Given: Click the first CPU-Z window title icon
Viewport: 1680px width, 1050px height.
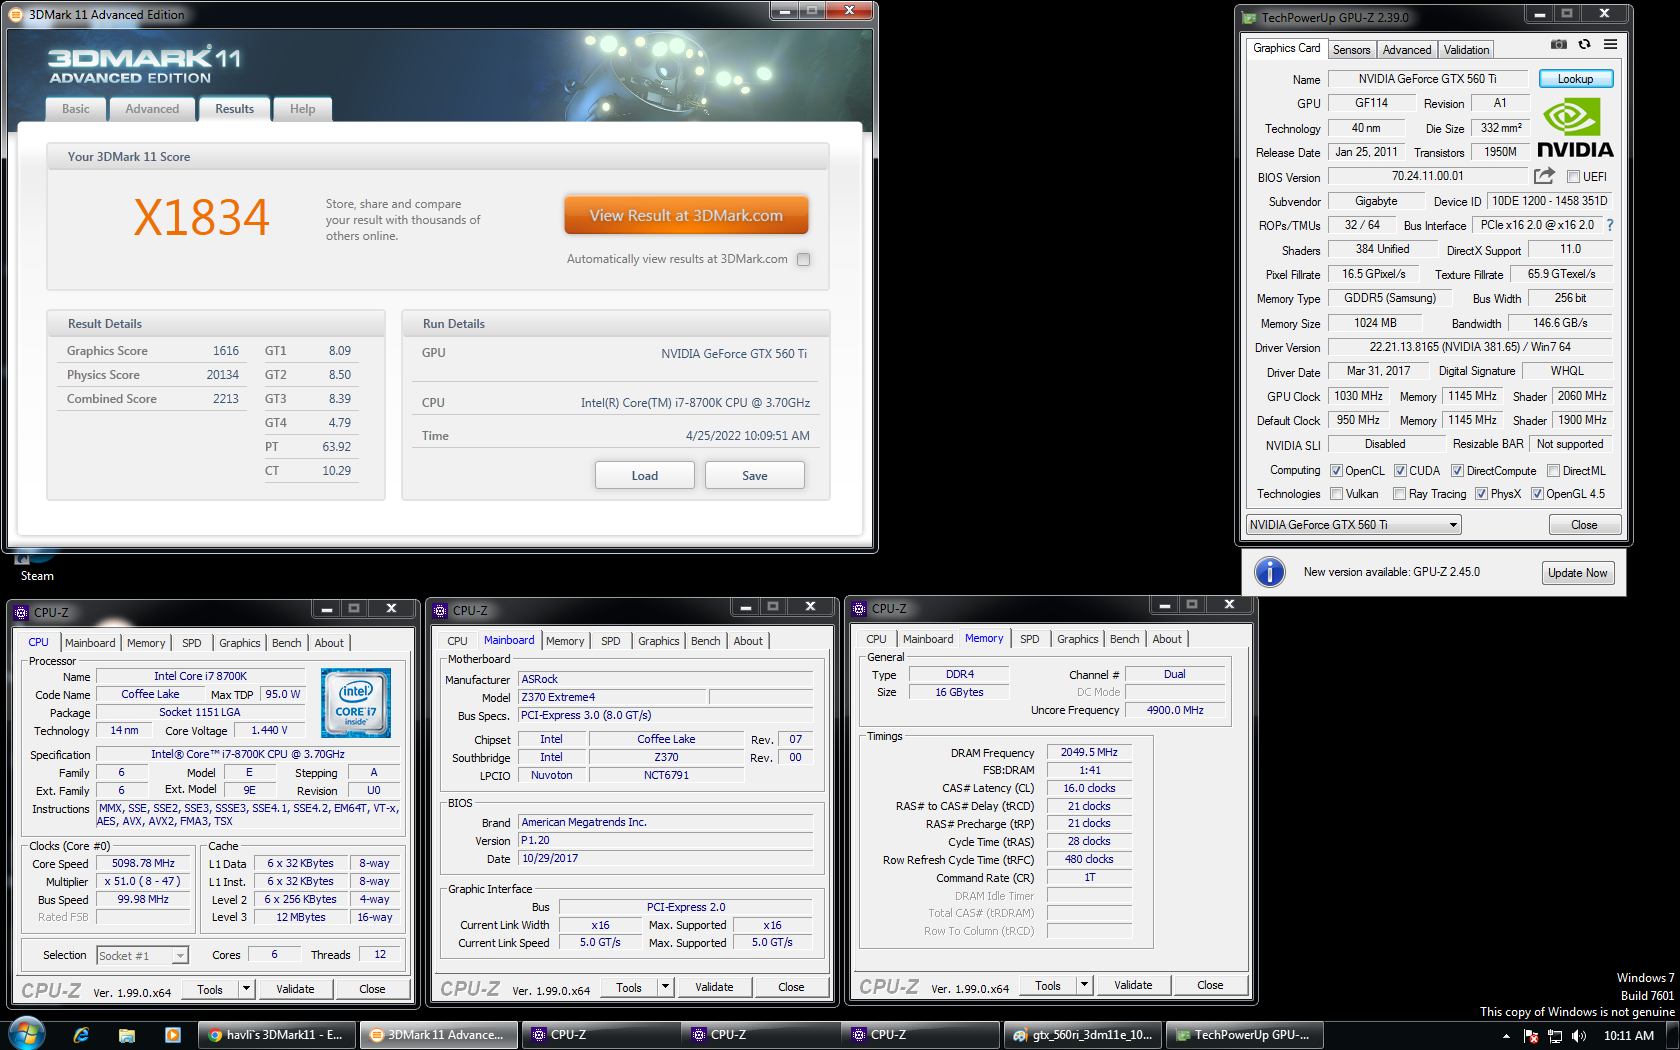Looking at the screenshot, I should 21,612.
